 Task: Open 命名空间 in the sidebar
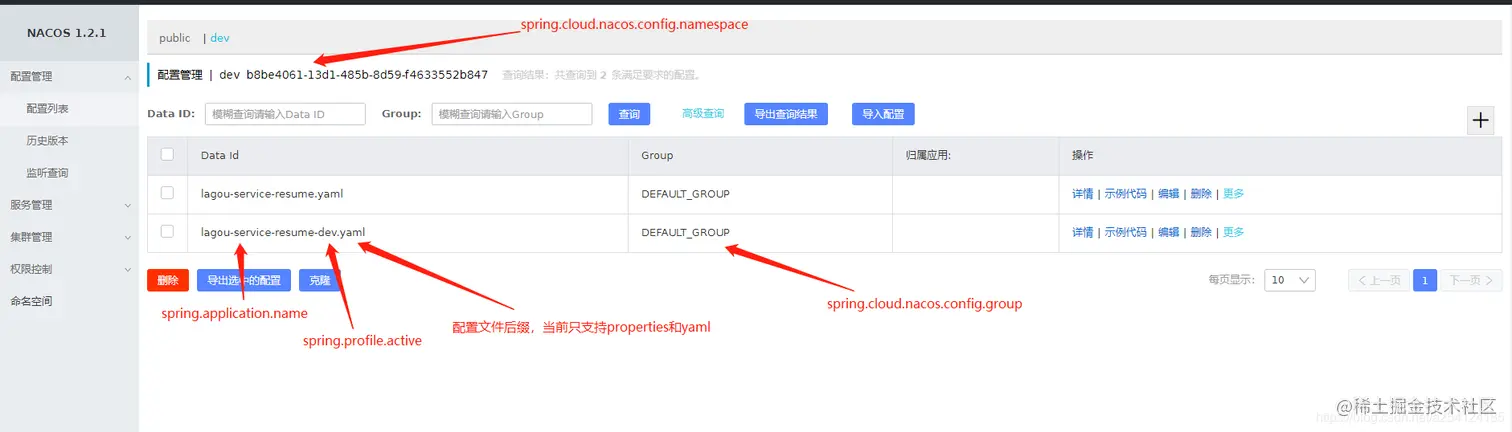(31, 301)
